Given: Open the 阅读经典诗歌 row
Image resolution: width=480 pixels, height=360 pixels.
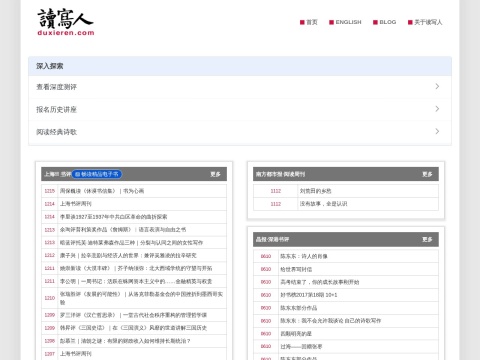Looking at the screenshot, I should (240, 132).
